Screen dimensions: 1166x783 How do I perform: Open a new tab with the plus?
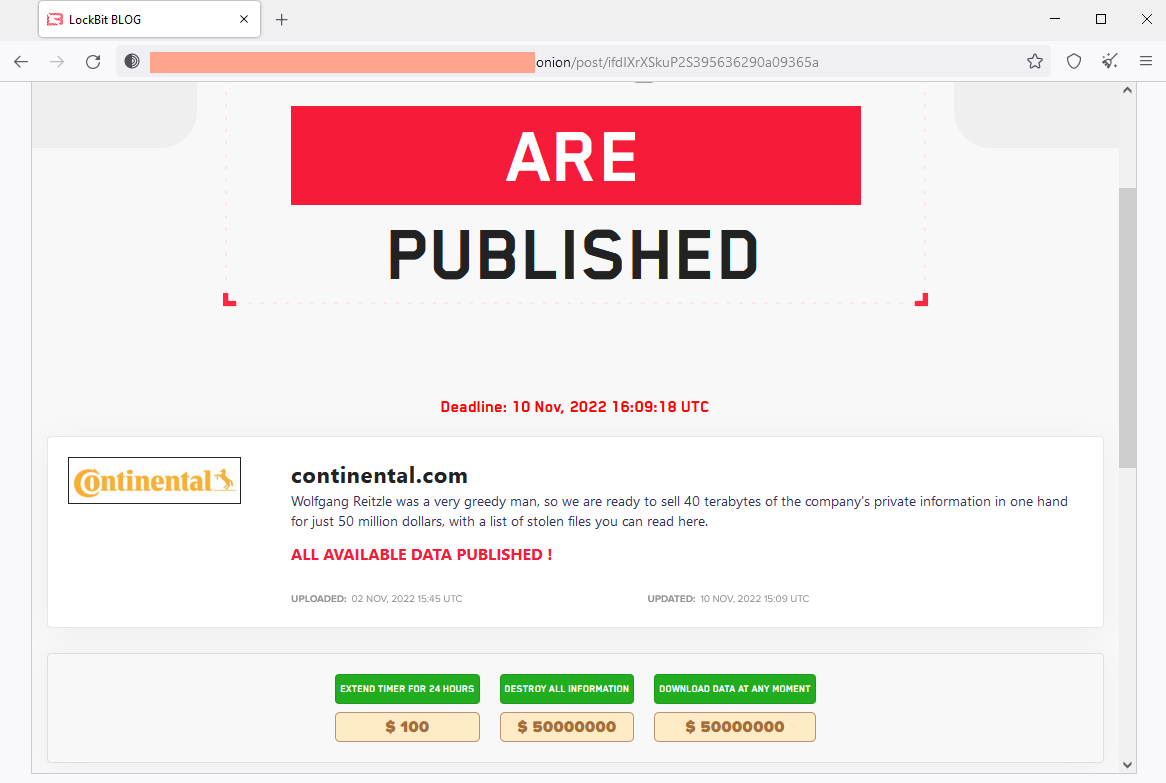[281, 20]
